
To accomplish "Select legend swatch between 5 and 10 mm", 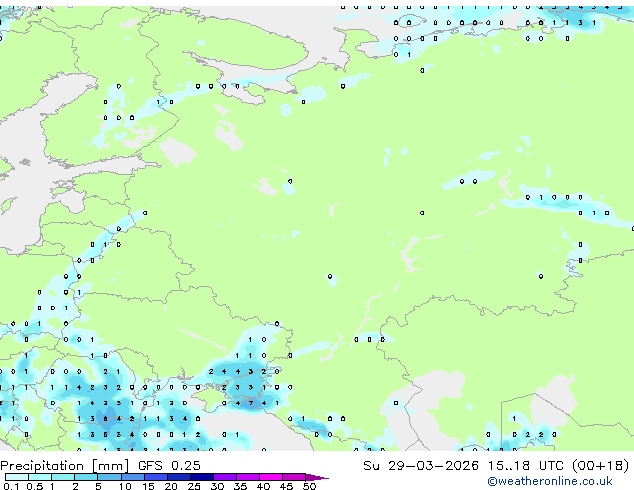I will tap(109, 477).
